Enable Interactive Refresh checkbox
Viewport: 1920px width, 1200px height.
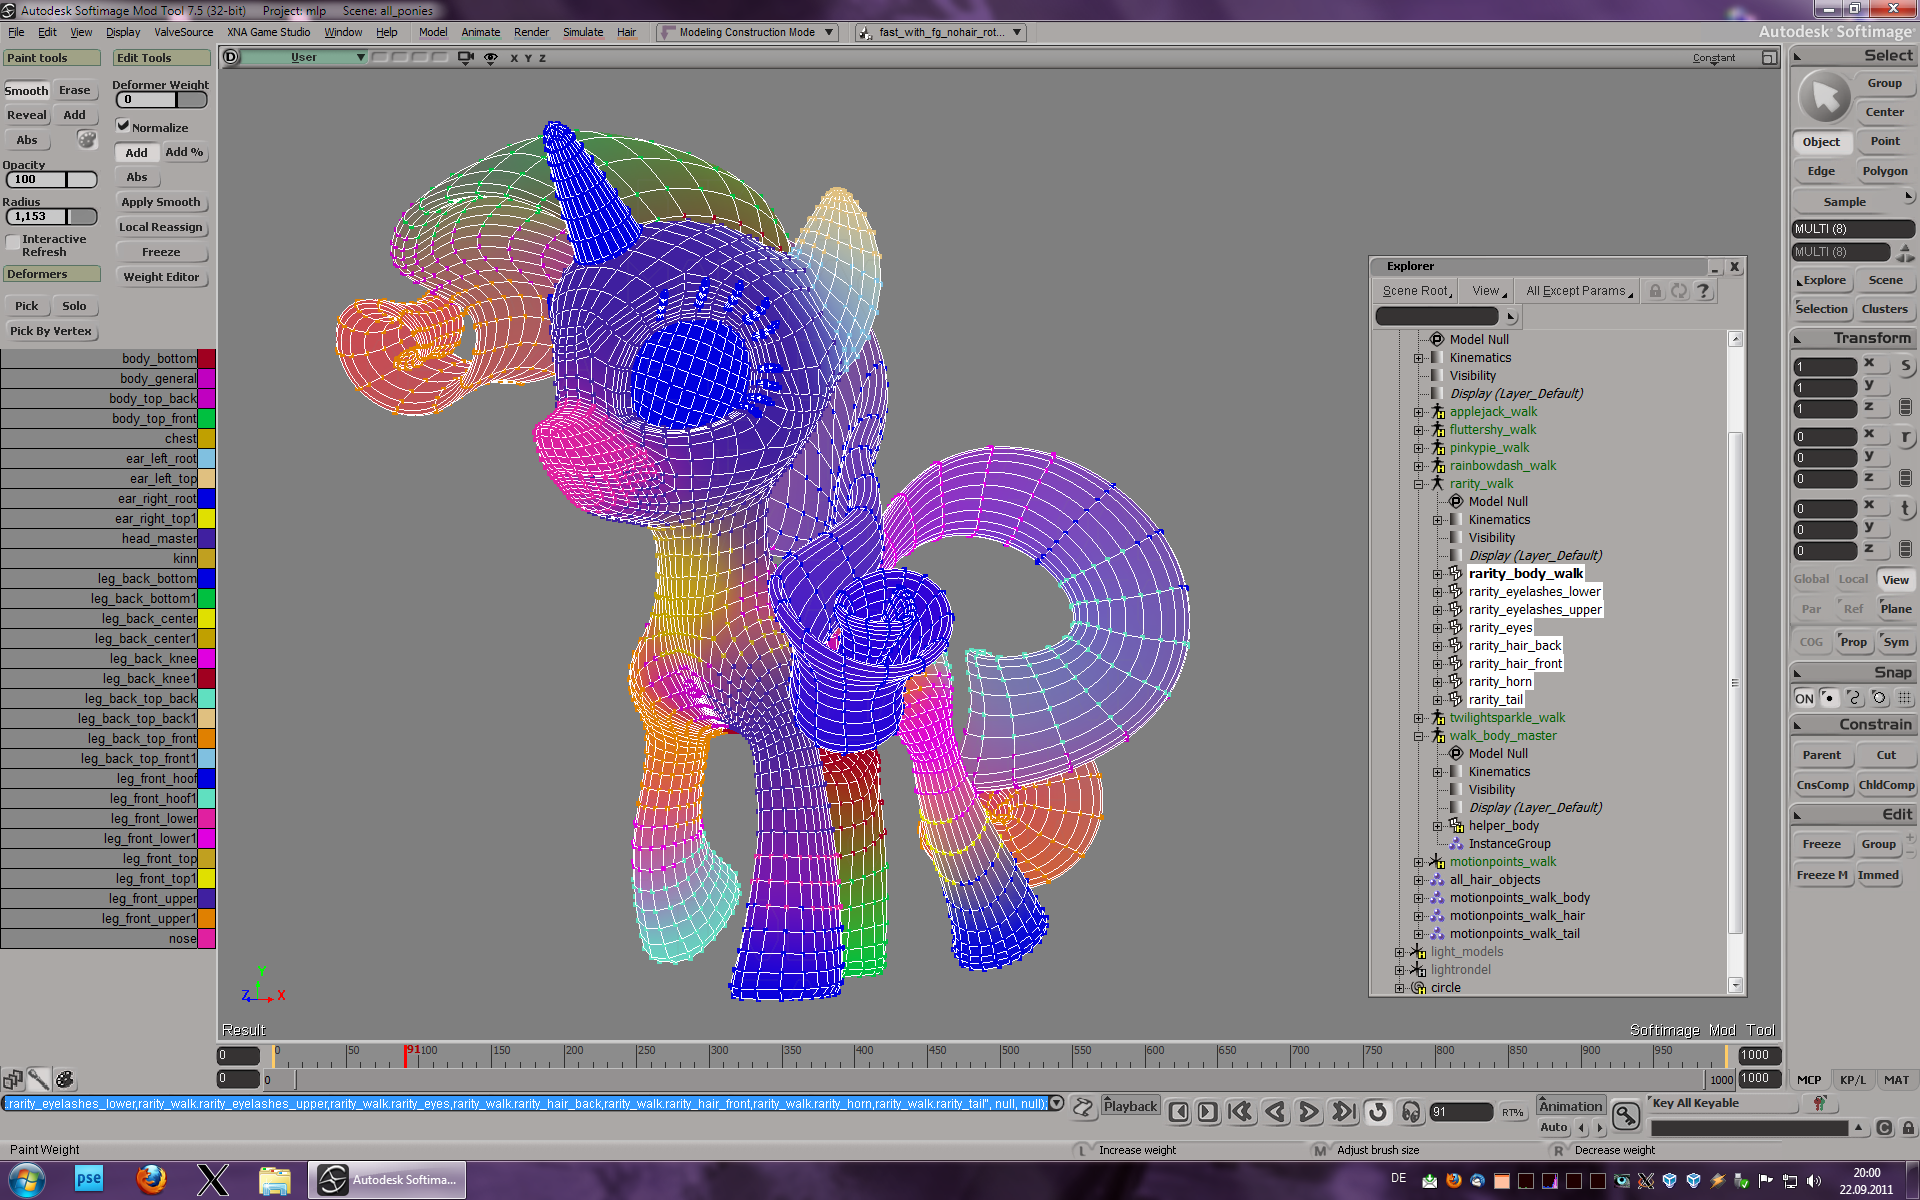(x=13, y=242)
